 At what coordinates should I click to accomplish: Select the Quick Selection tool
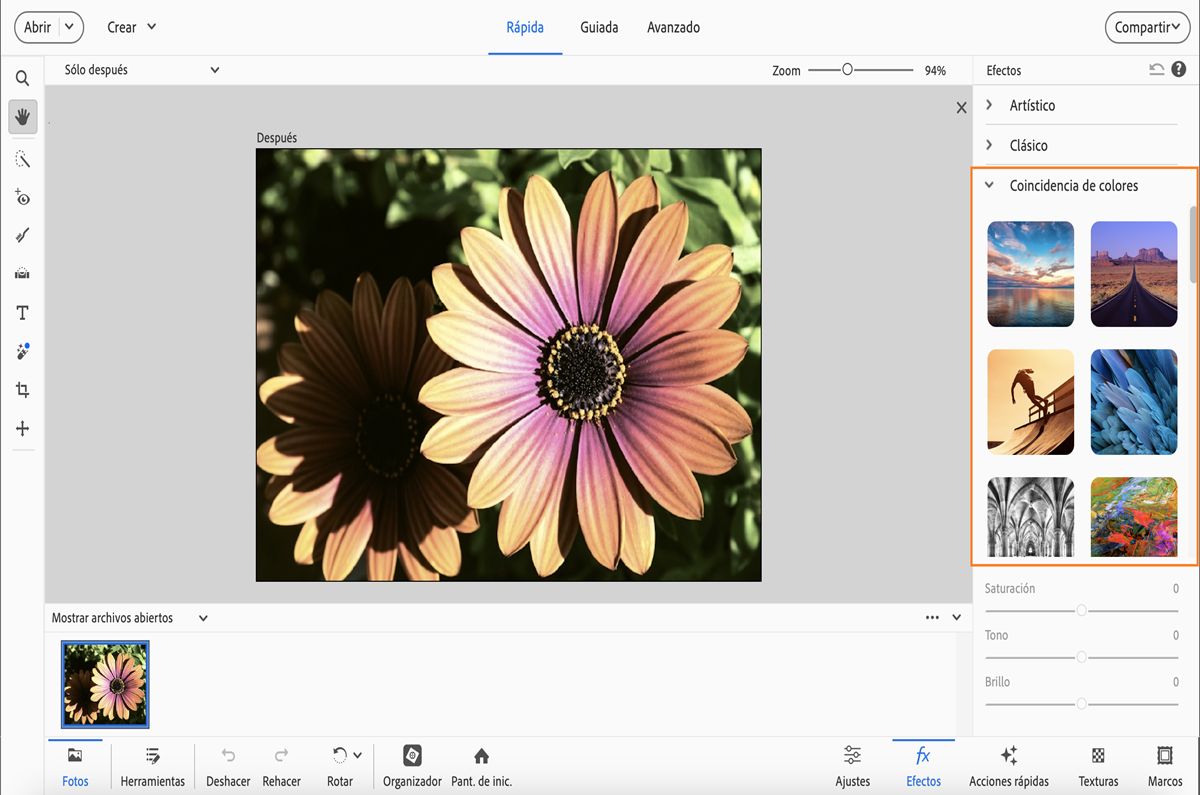tap(22, 159)
